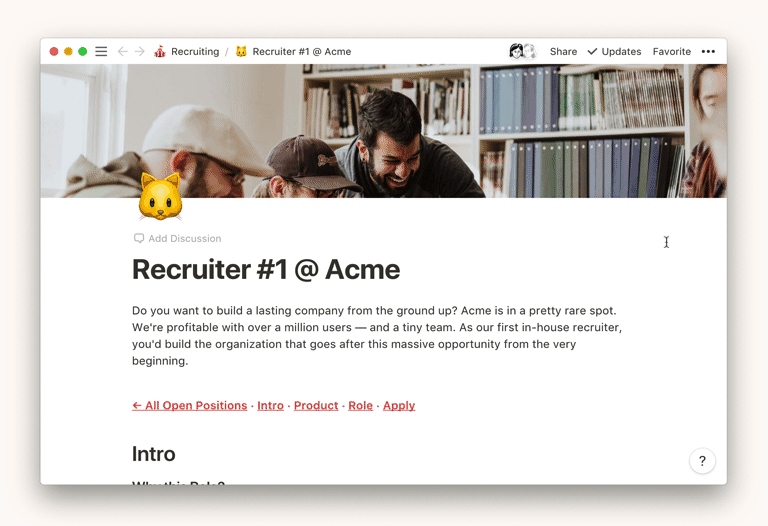This screenshot has height=526, width=768.
Task: Open the three-dot page options menu
Action: coord(708,51)
